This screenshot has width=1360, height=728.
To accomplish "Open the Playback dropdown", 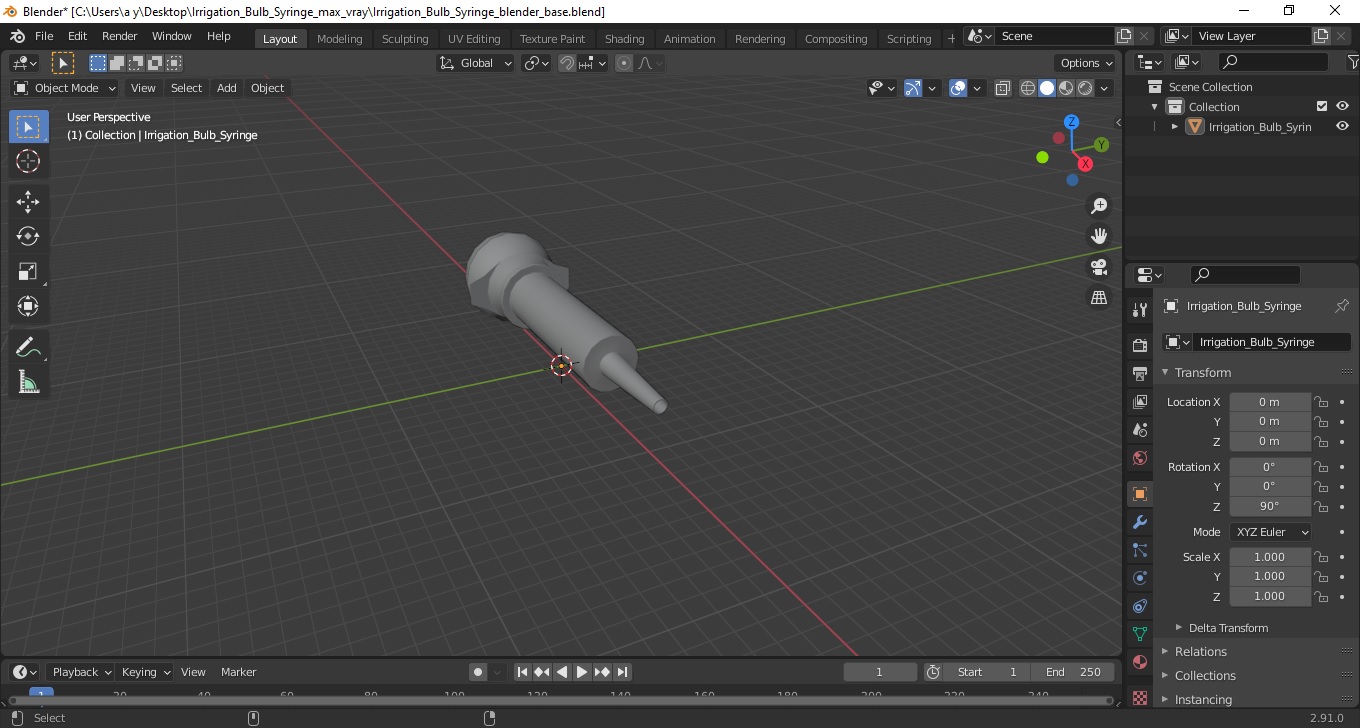I will [x=80, y=672].
